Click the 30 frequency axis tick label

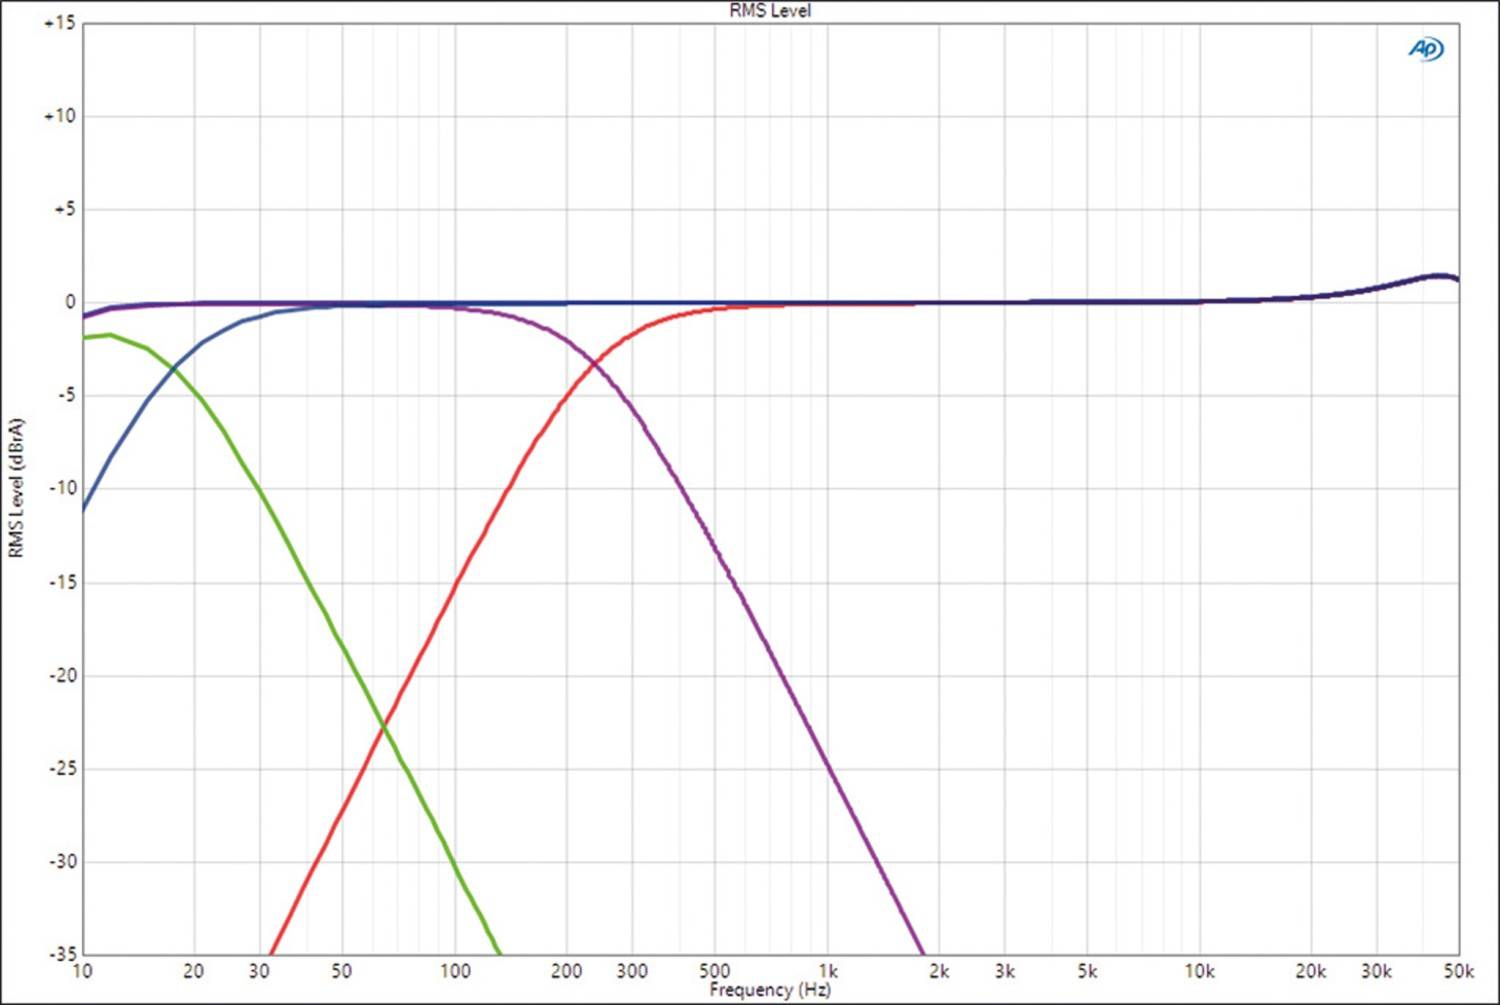(260, 971)
